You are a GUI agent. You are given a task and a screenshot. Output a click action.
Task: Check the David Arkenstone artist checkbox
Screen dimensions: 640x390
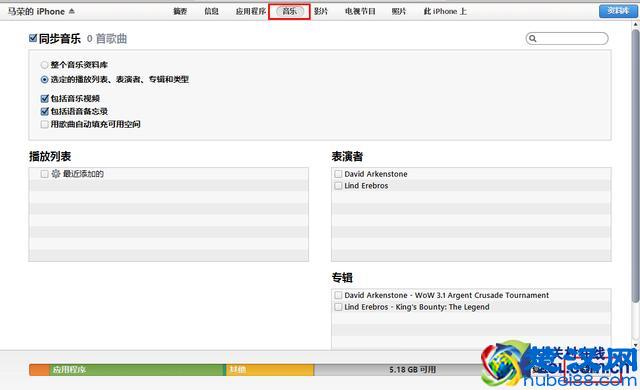[x=338, y=174]
